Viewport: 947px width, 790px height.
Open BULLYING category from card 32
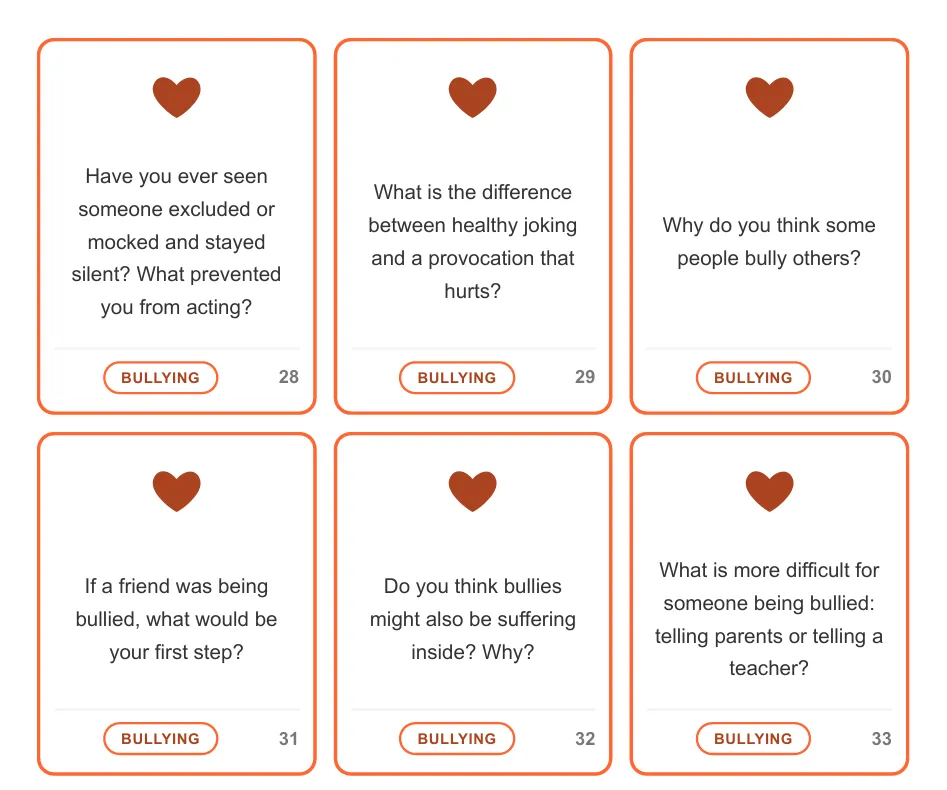pyautogui.click(x=456, y=739)
